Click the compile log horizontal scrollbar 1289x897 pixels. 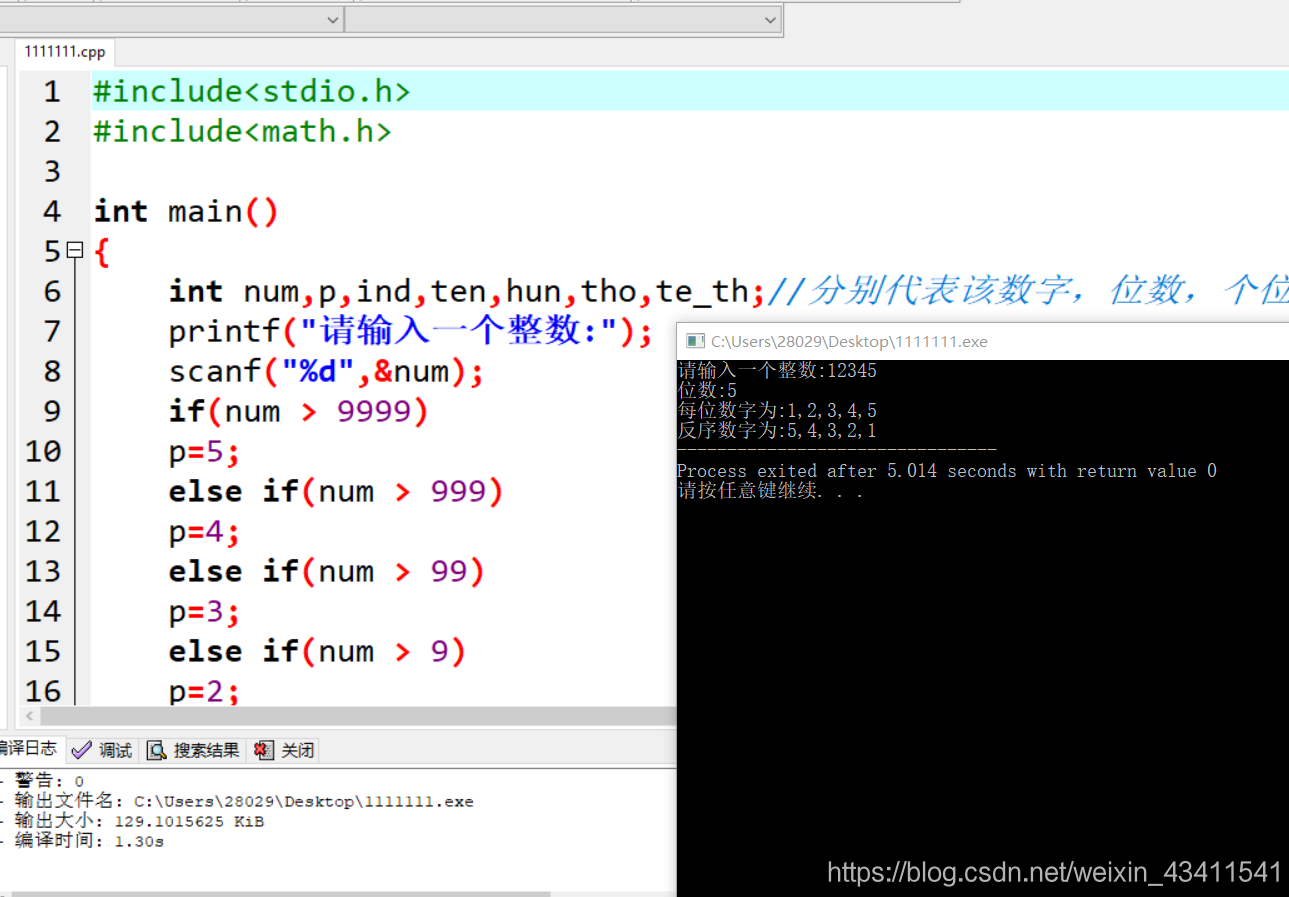click(x=280, y=894)
